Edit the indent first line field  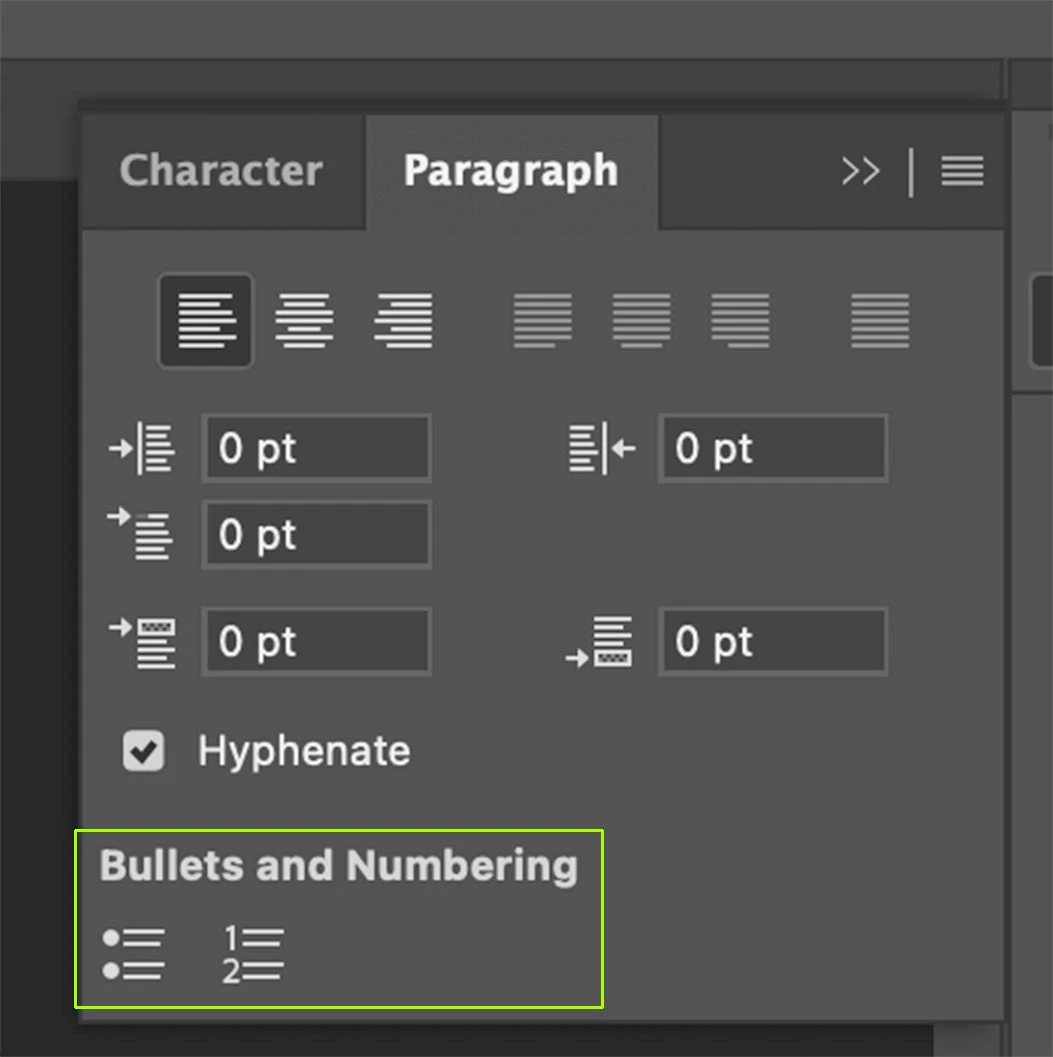[316, 535]
